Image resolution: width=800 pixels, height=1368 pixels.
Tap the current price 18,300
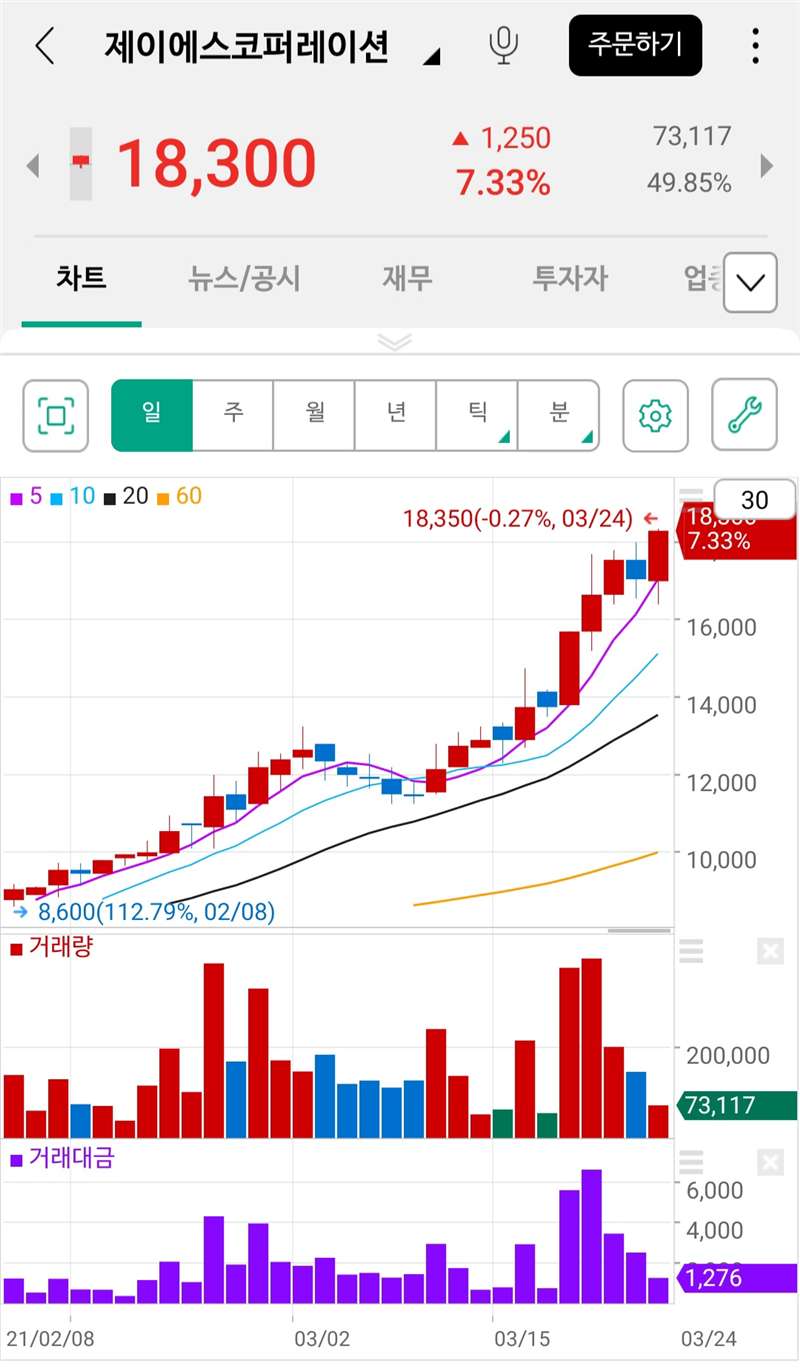(x=217, y=163)
